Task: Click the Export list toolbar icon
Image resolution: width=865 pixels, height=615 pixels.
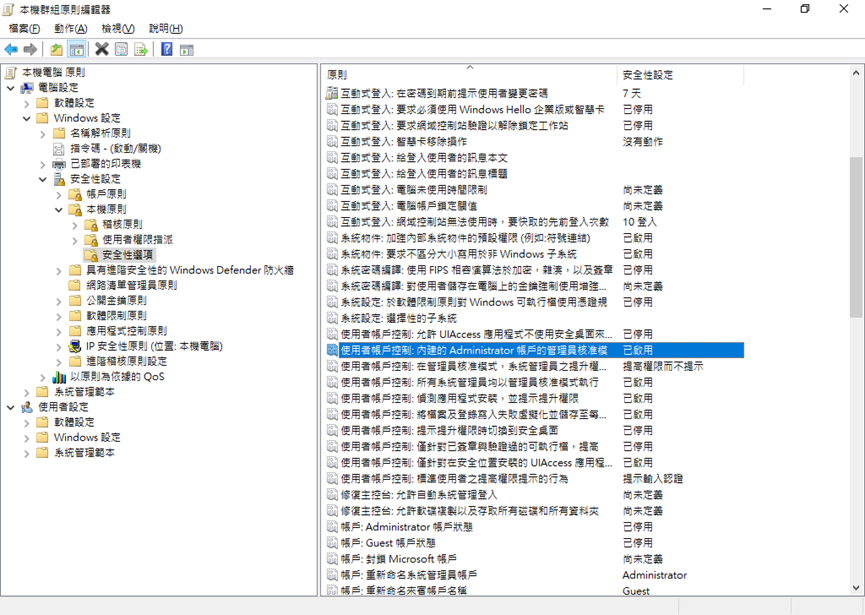Action: coord(141,50)
